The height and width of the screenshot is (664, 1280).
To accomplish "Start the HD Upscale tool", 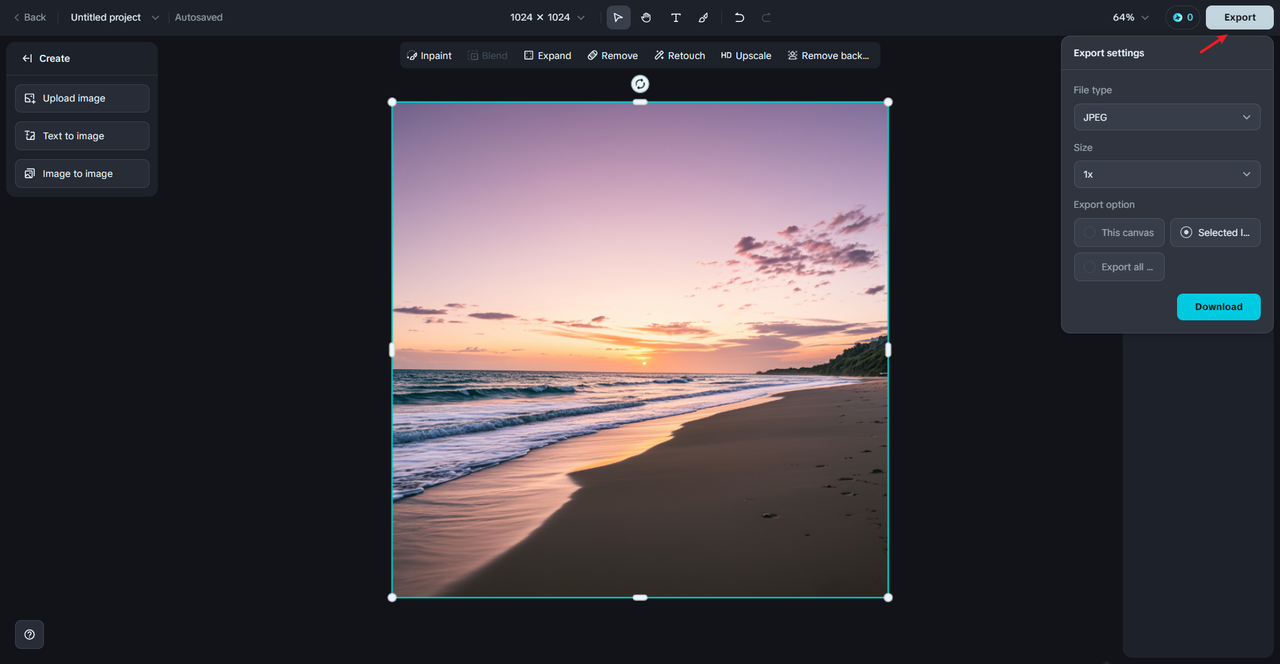I will pyautogui.click(x=745, y=55).
